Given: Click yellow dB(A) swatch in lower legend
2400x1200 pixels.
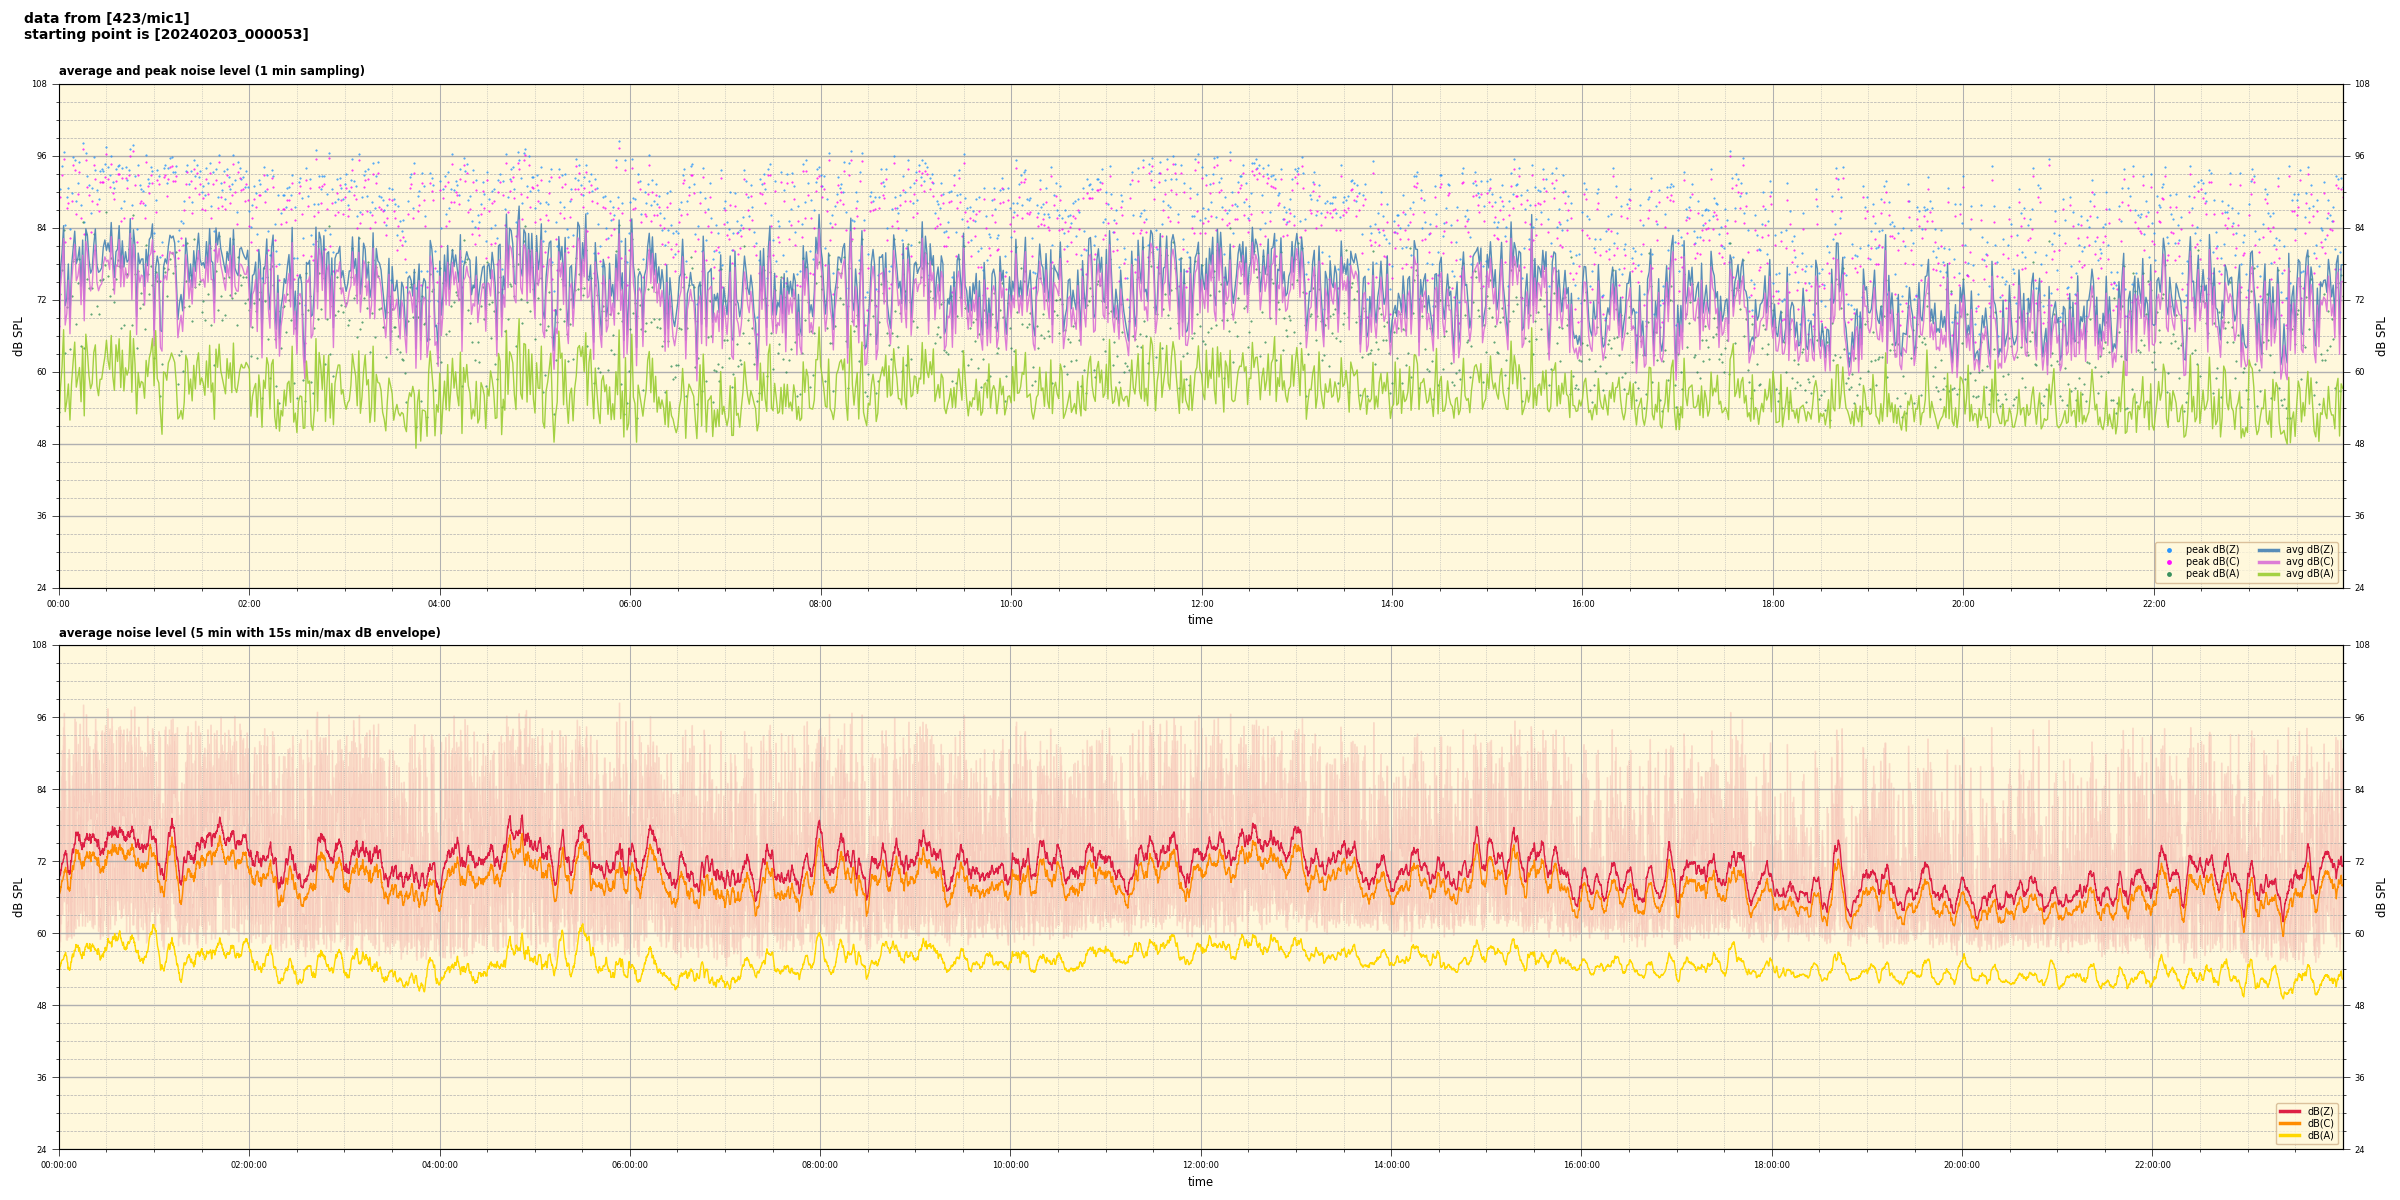Looking at the screenshot, I should [x=2290, y=1135].
